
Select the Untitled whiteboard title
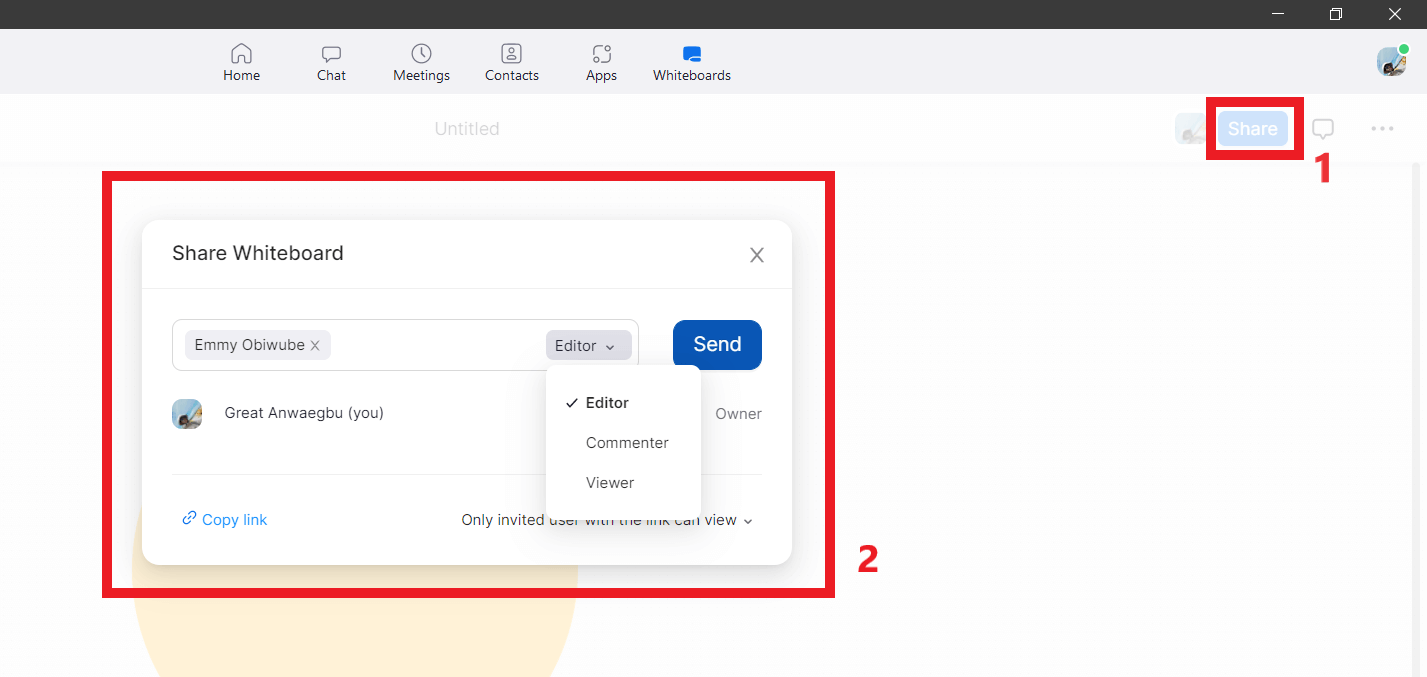pyautogui.click(x=466, y=128)
